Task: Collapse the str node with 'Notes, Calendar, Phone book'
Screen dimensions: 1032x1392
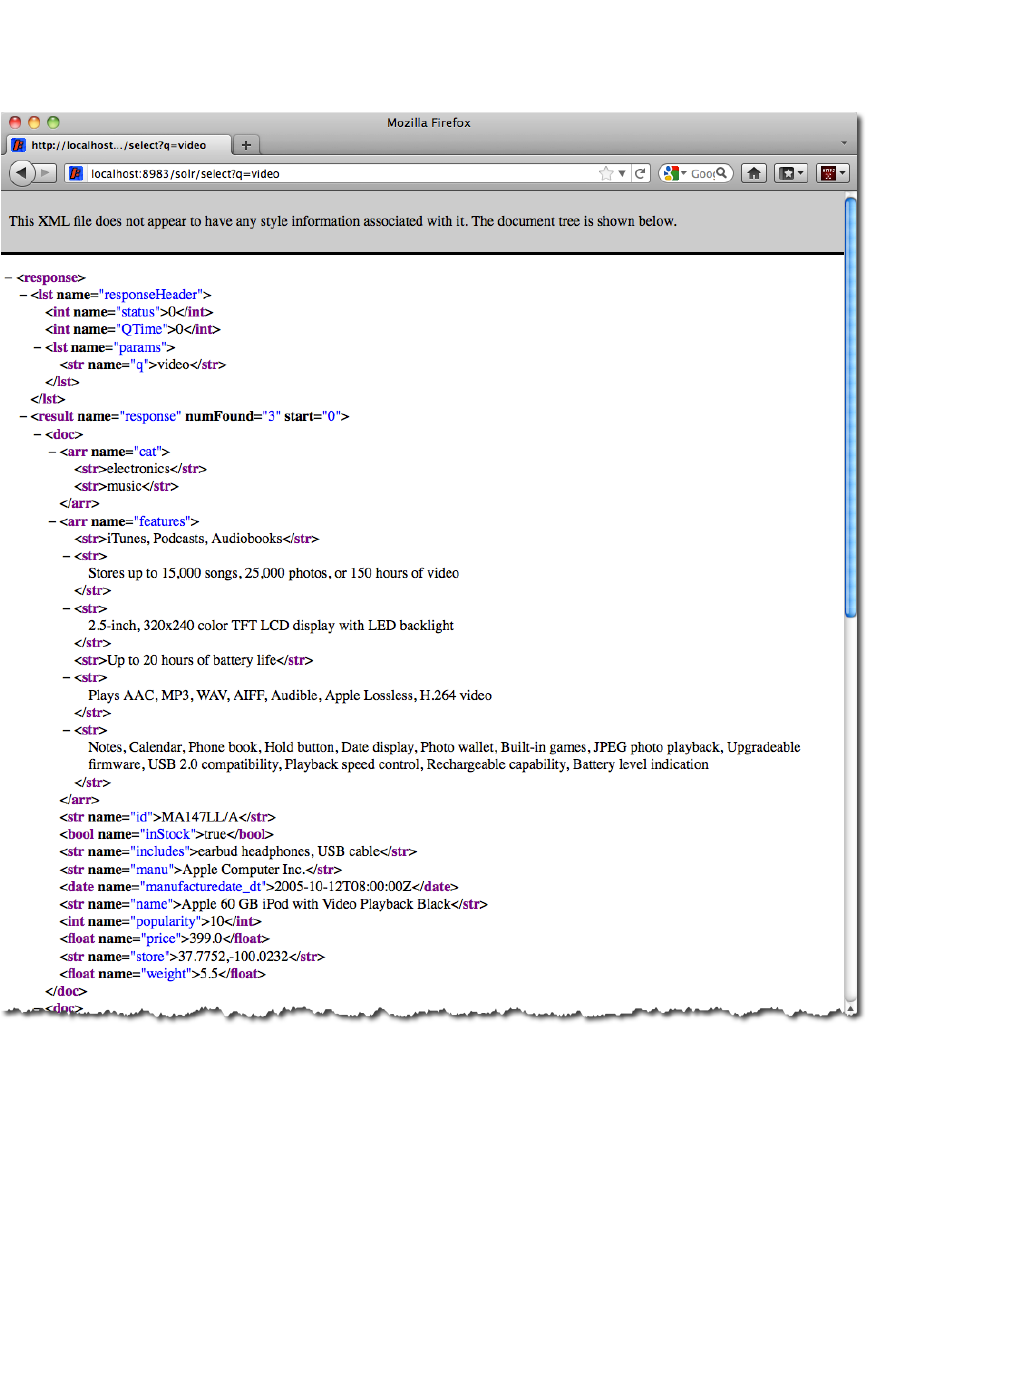Action: [66, 731]
